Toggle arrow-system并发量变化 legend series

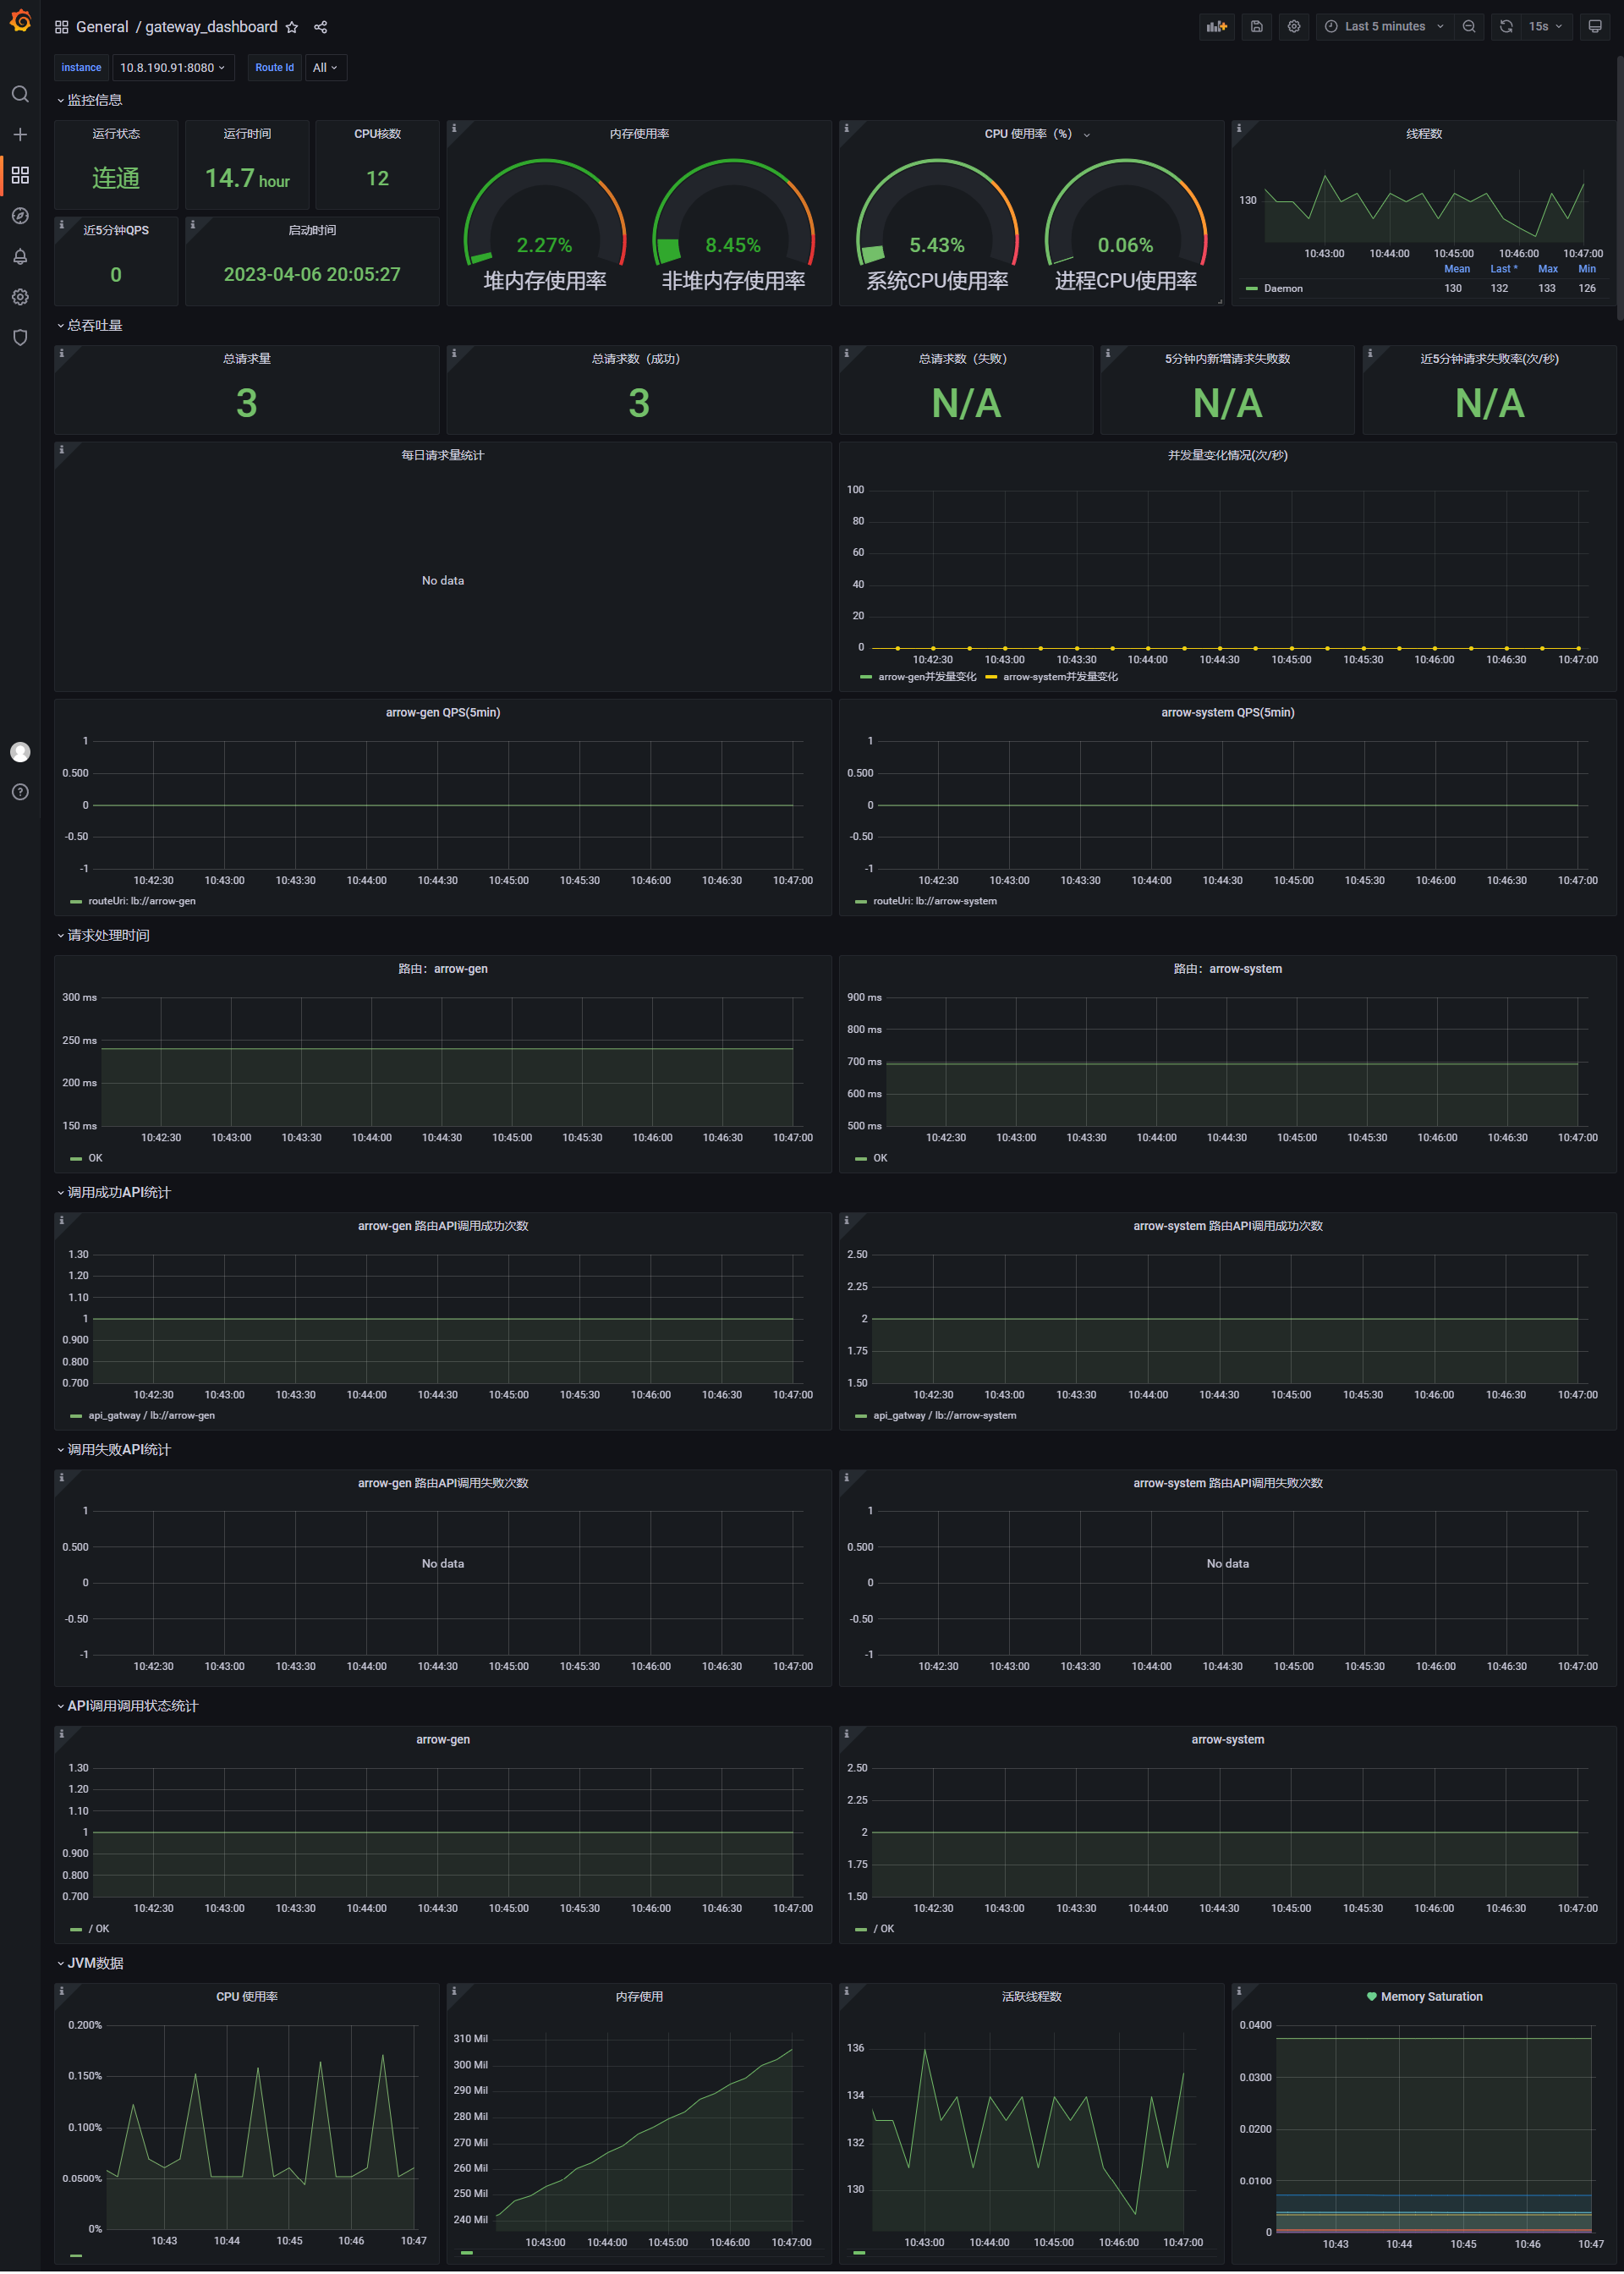pos(1060,677)
